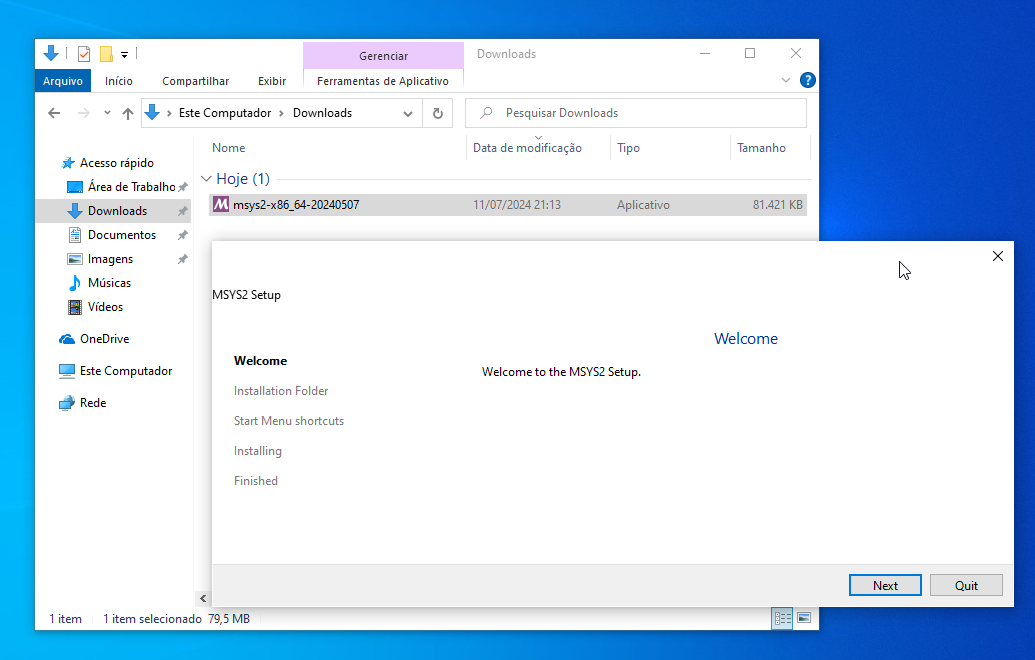Open the Help question mark icon
Screen dimensions: 1035x660
click(x=807, y=81)
